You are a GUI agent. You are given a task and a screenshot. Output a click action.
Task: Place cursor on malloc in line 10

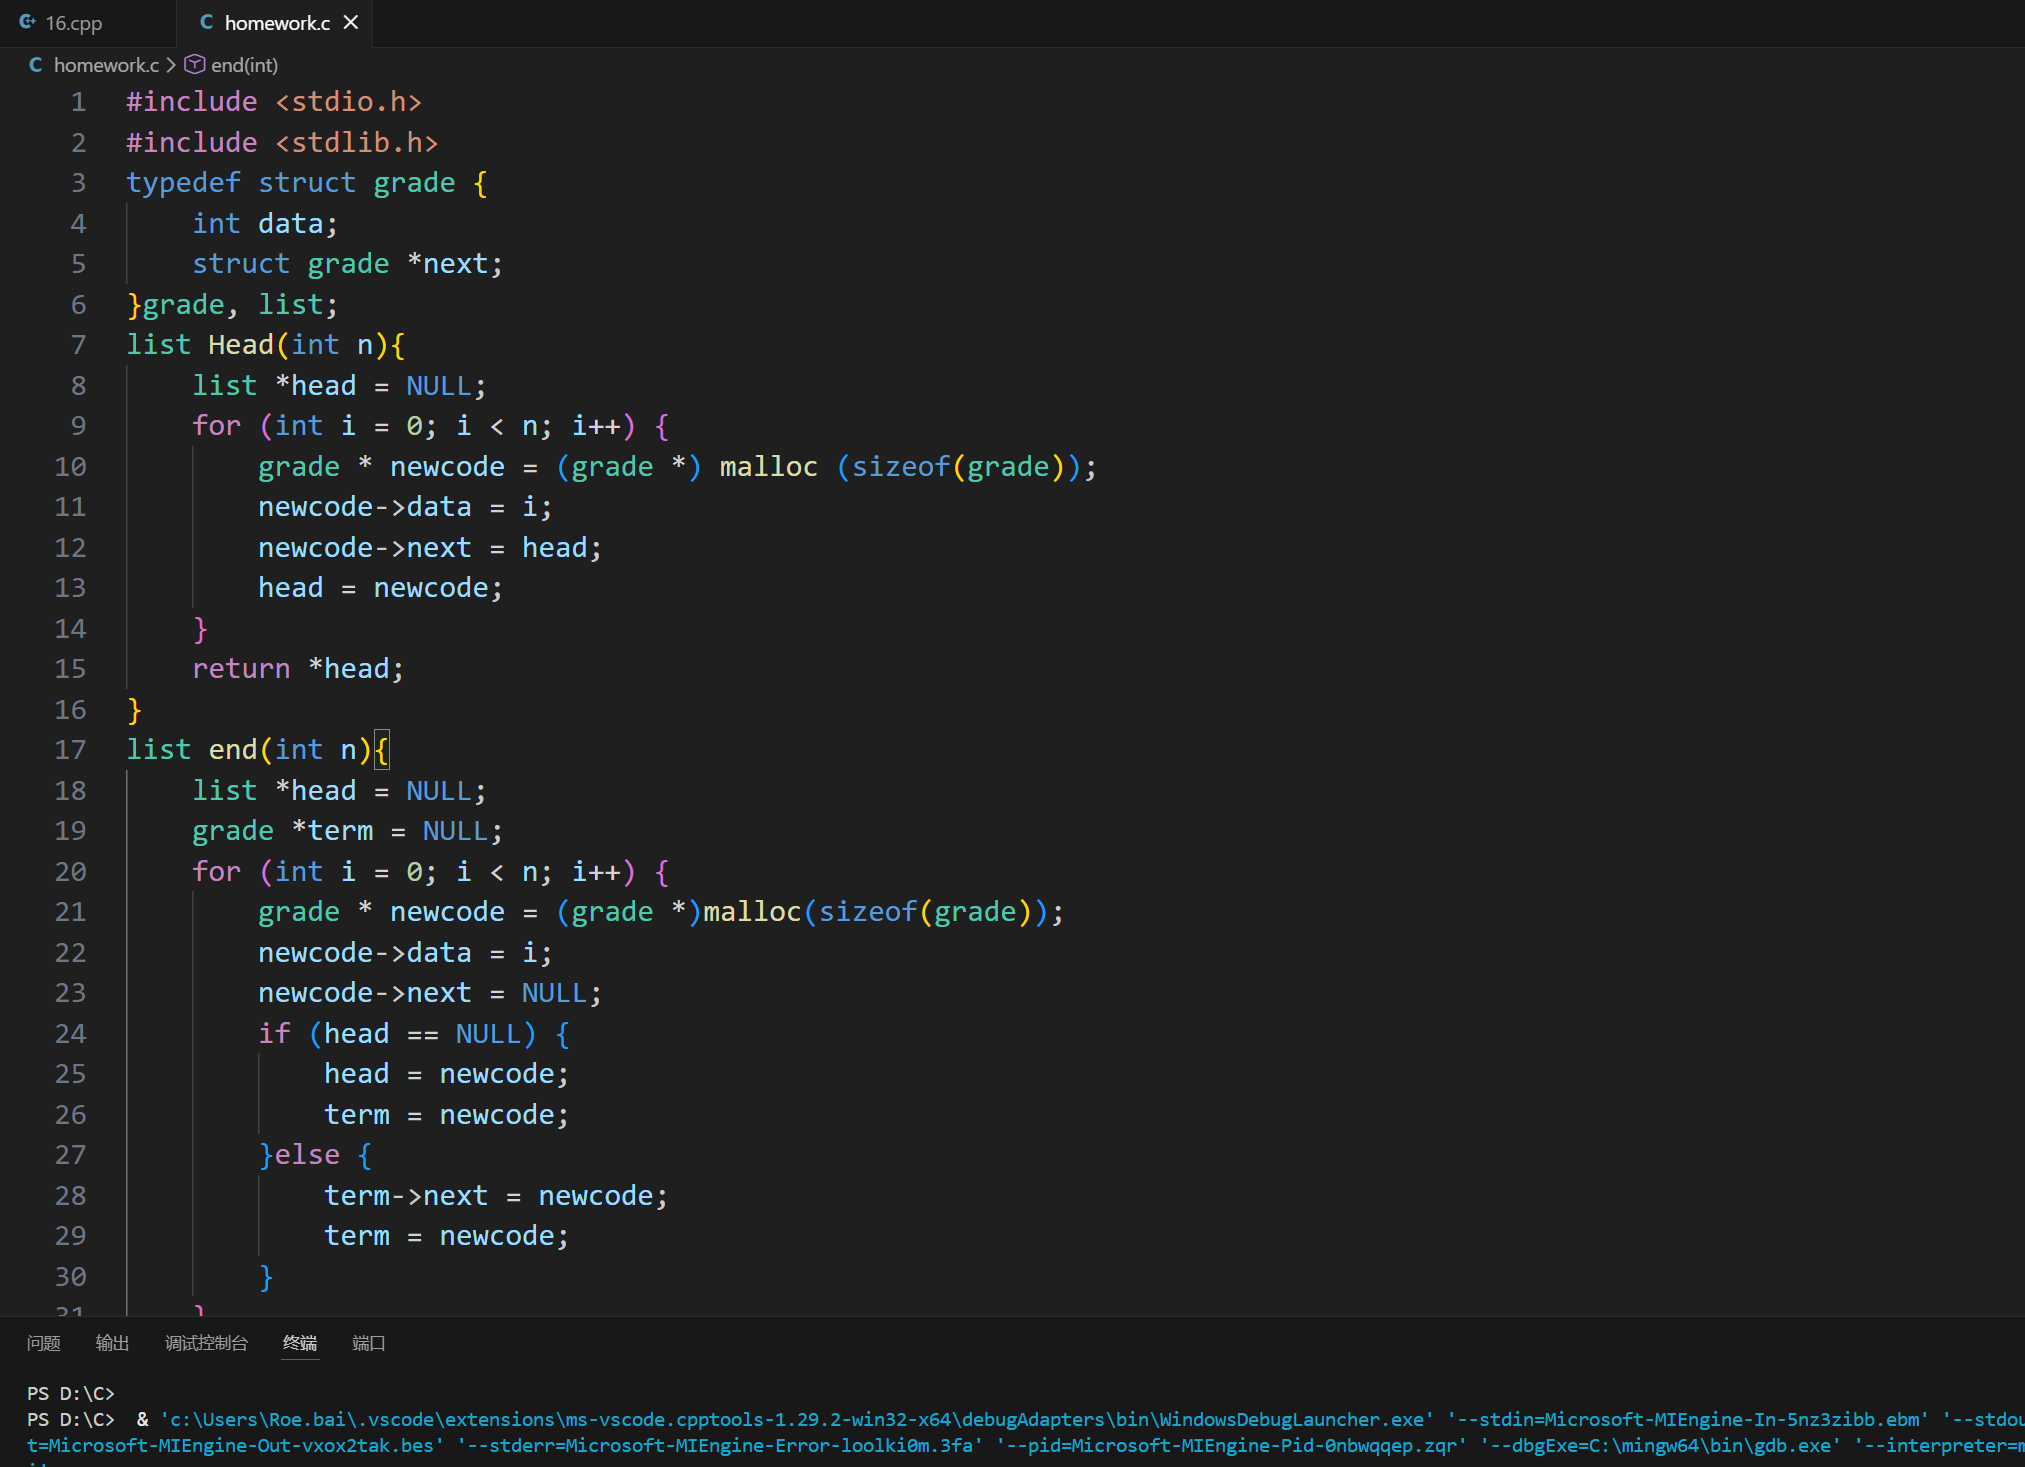[768, 467]
